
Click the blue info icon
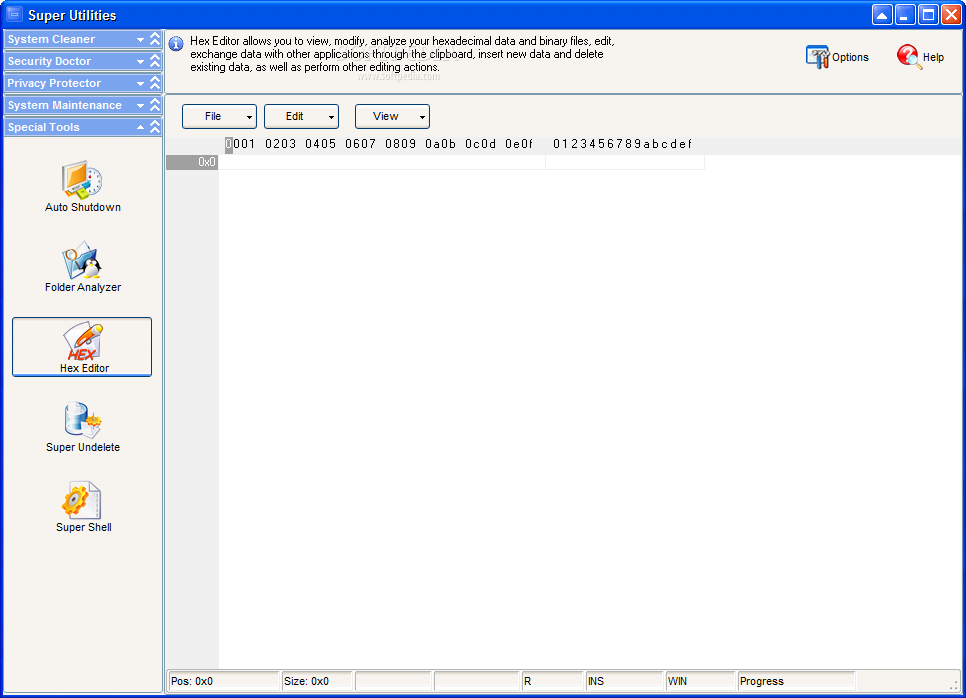pyautogui.click(x=176, y=44)
